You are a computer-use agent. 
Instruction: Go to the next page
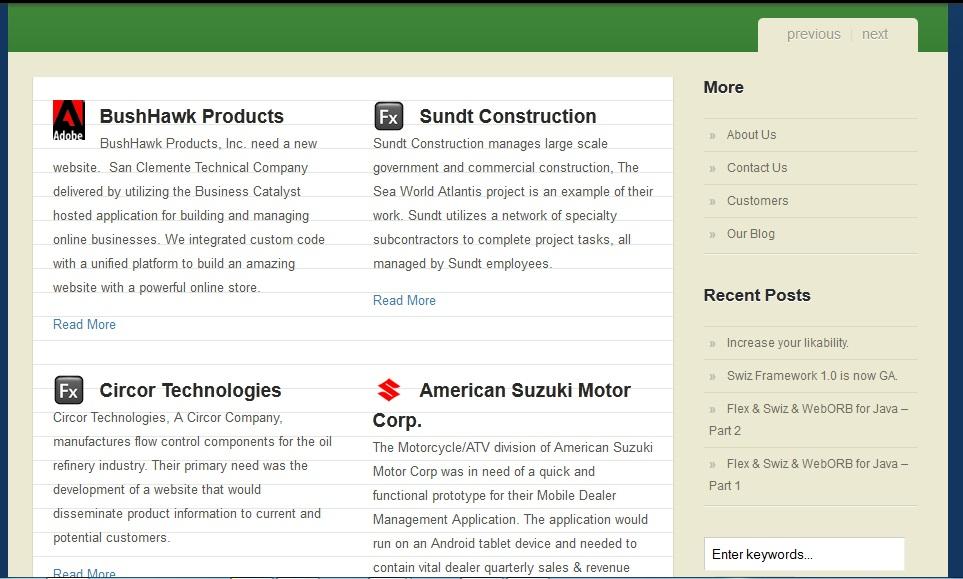coord(875,34)
